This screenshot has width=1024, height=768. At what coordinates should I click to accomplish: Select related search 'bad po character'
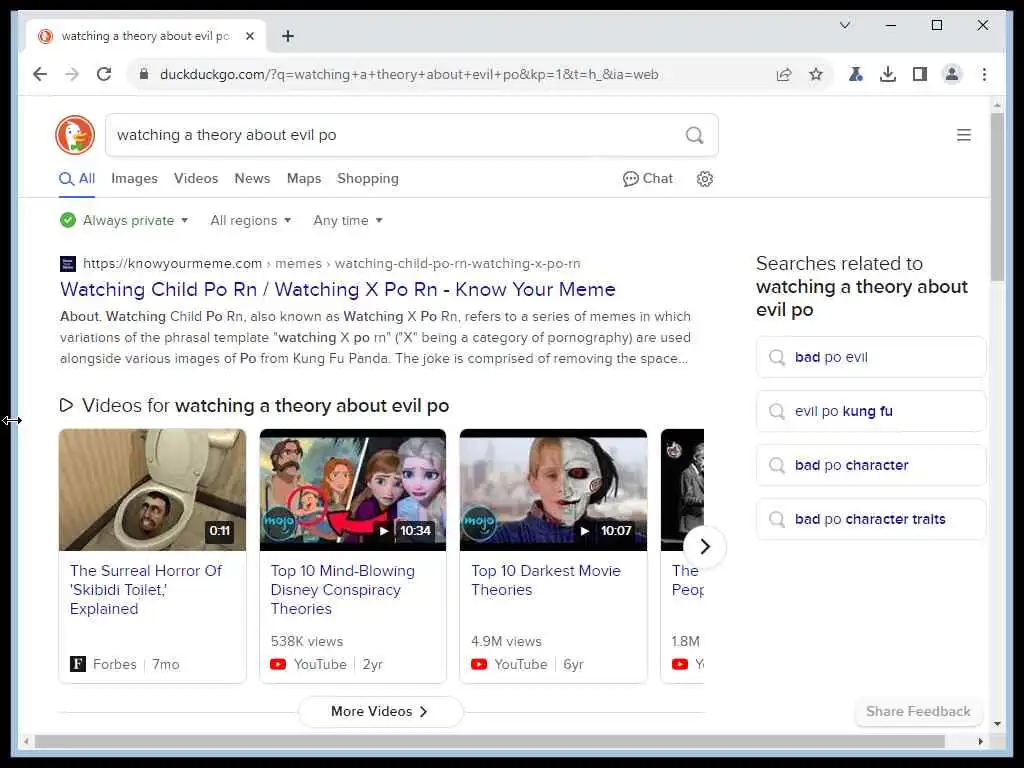[871, 465]
